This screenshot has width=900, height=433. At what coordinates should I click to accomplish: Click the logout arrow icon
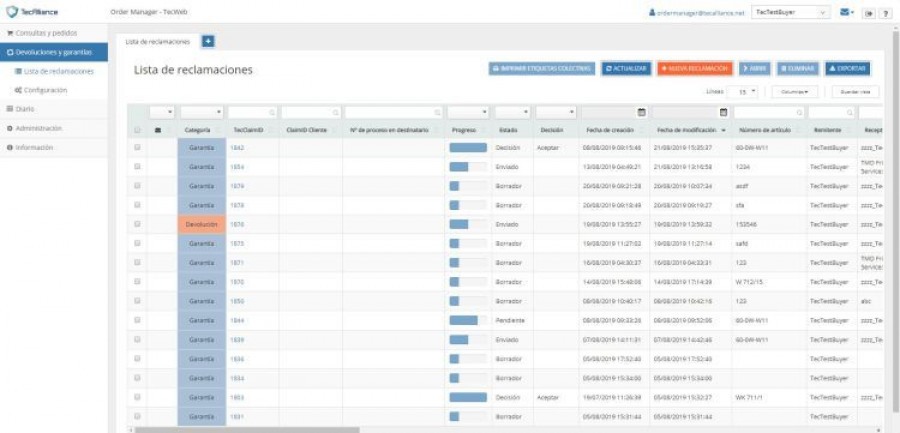(x=869, y=13)
